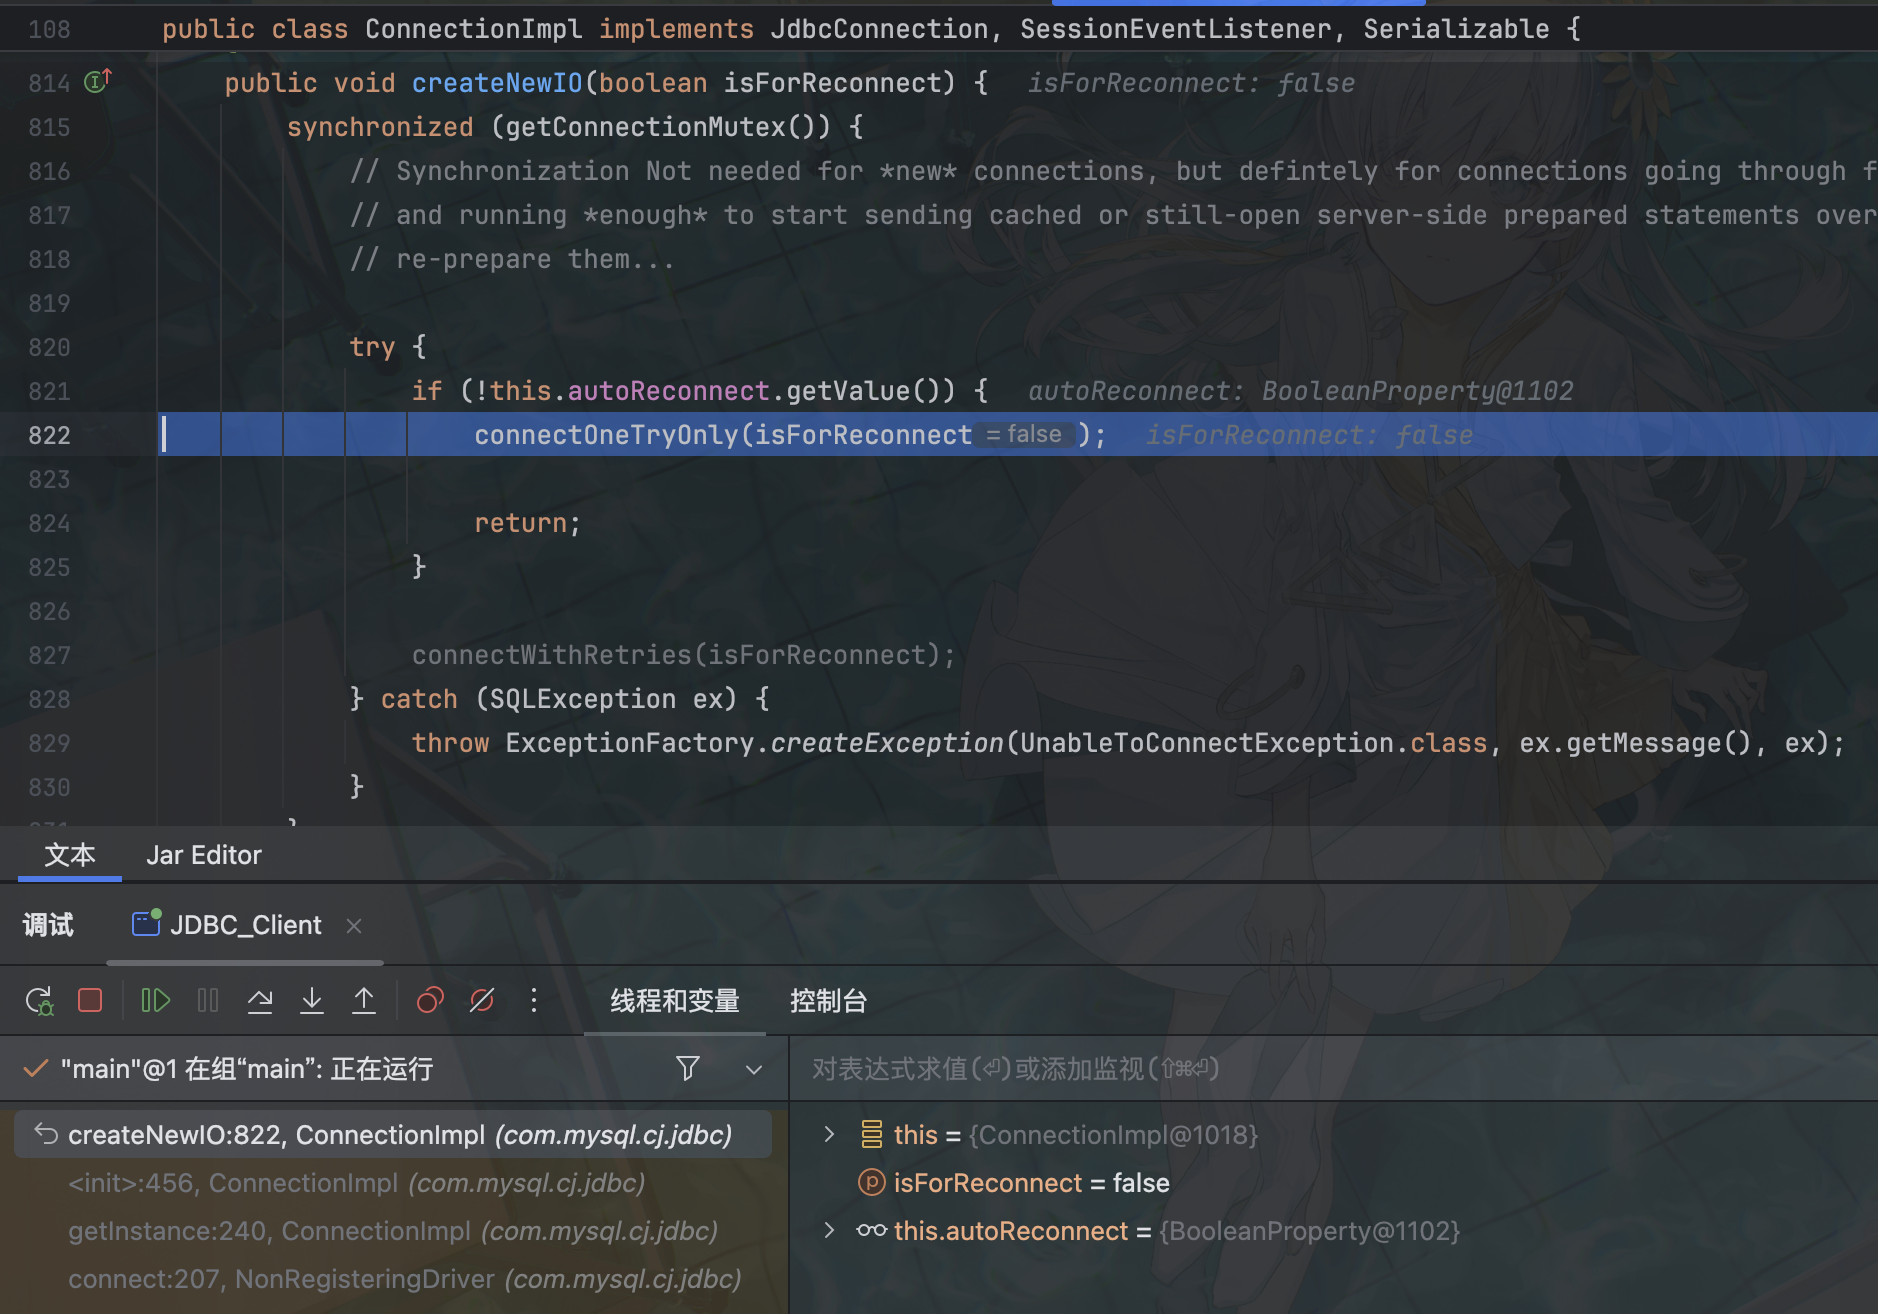This screenshot has width=1878, height=1314.
Task: Click the Rerun debug icon
Action: (x=39, y=1000)
